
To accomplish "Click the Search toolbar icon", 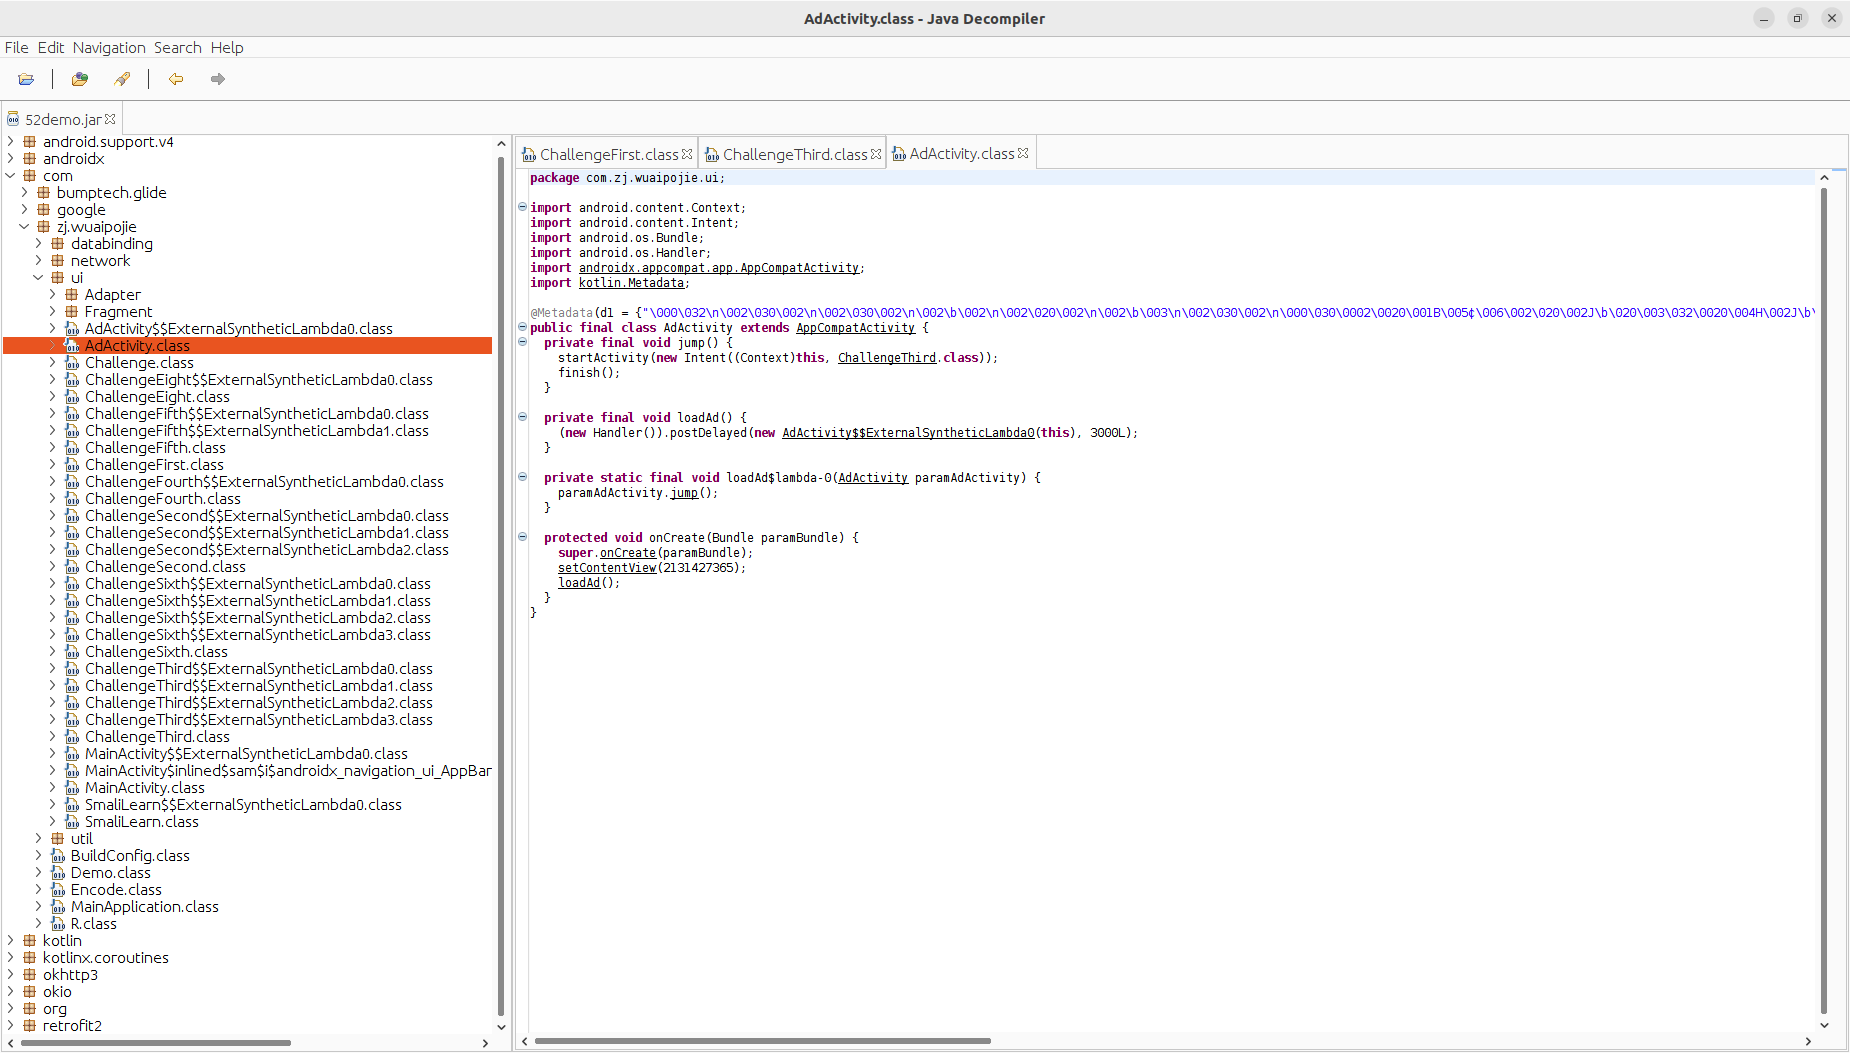I will (122, 79).
